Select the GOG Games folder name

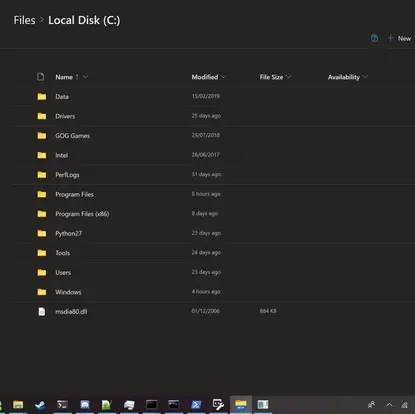(72, 136)
